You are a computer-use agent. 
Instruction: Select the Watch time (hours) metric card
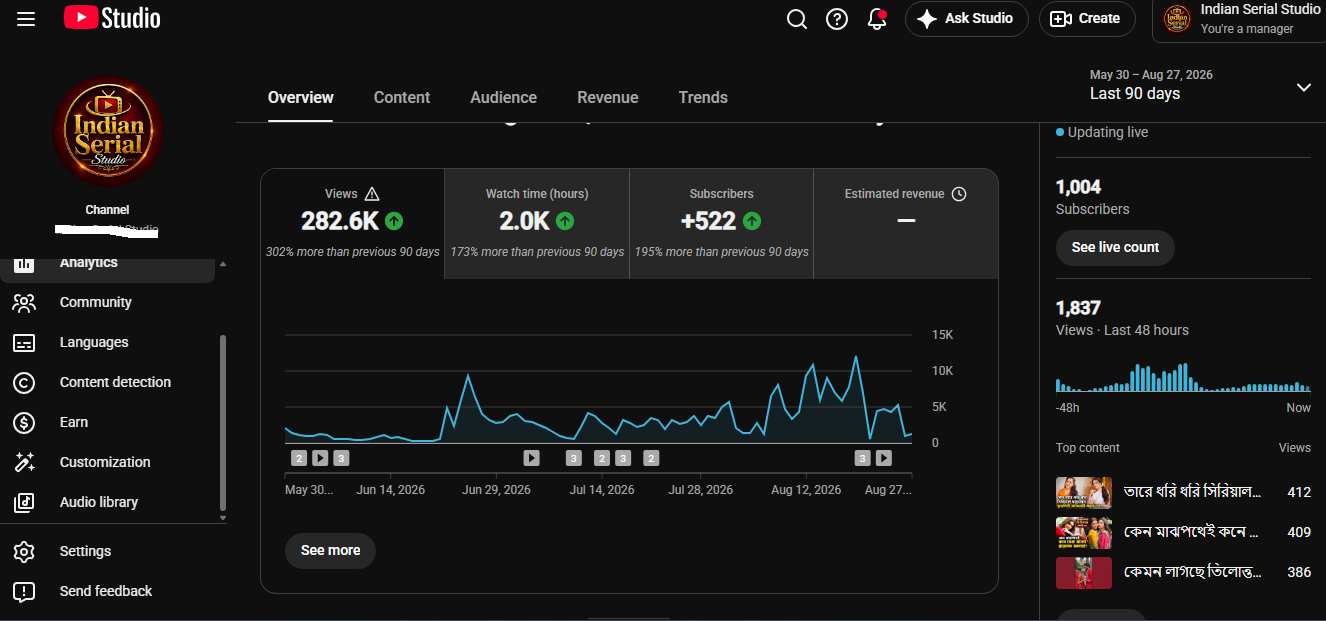click(x=537, y=224)
